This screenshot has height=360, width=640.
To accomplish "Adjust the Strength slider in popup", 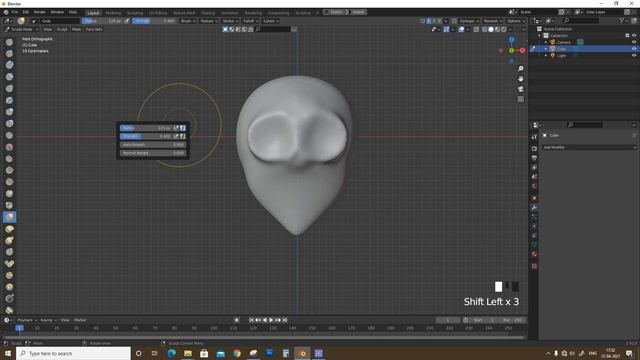I will (146, 136).
